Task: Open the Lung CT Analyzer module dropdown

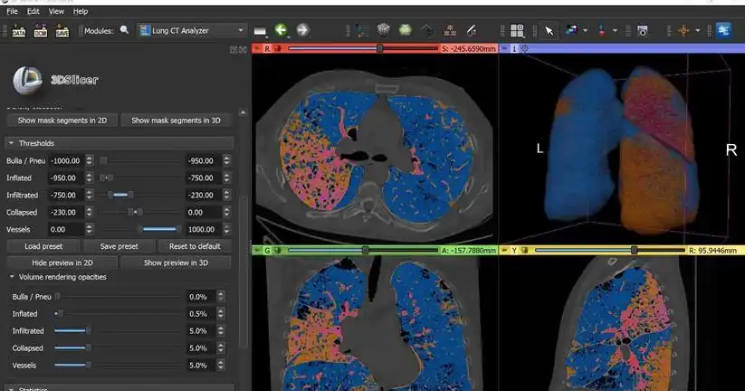Action: click(192, 31)
